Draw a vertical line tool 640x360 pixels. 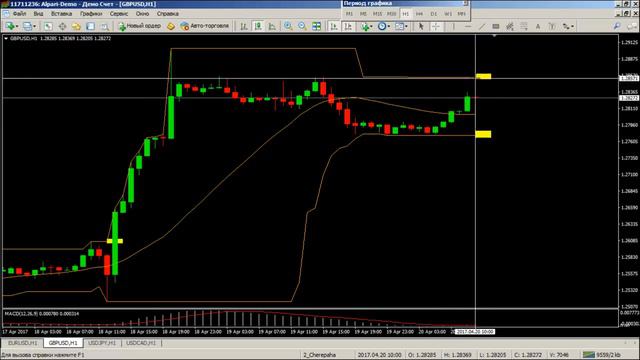(453, 26)
